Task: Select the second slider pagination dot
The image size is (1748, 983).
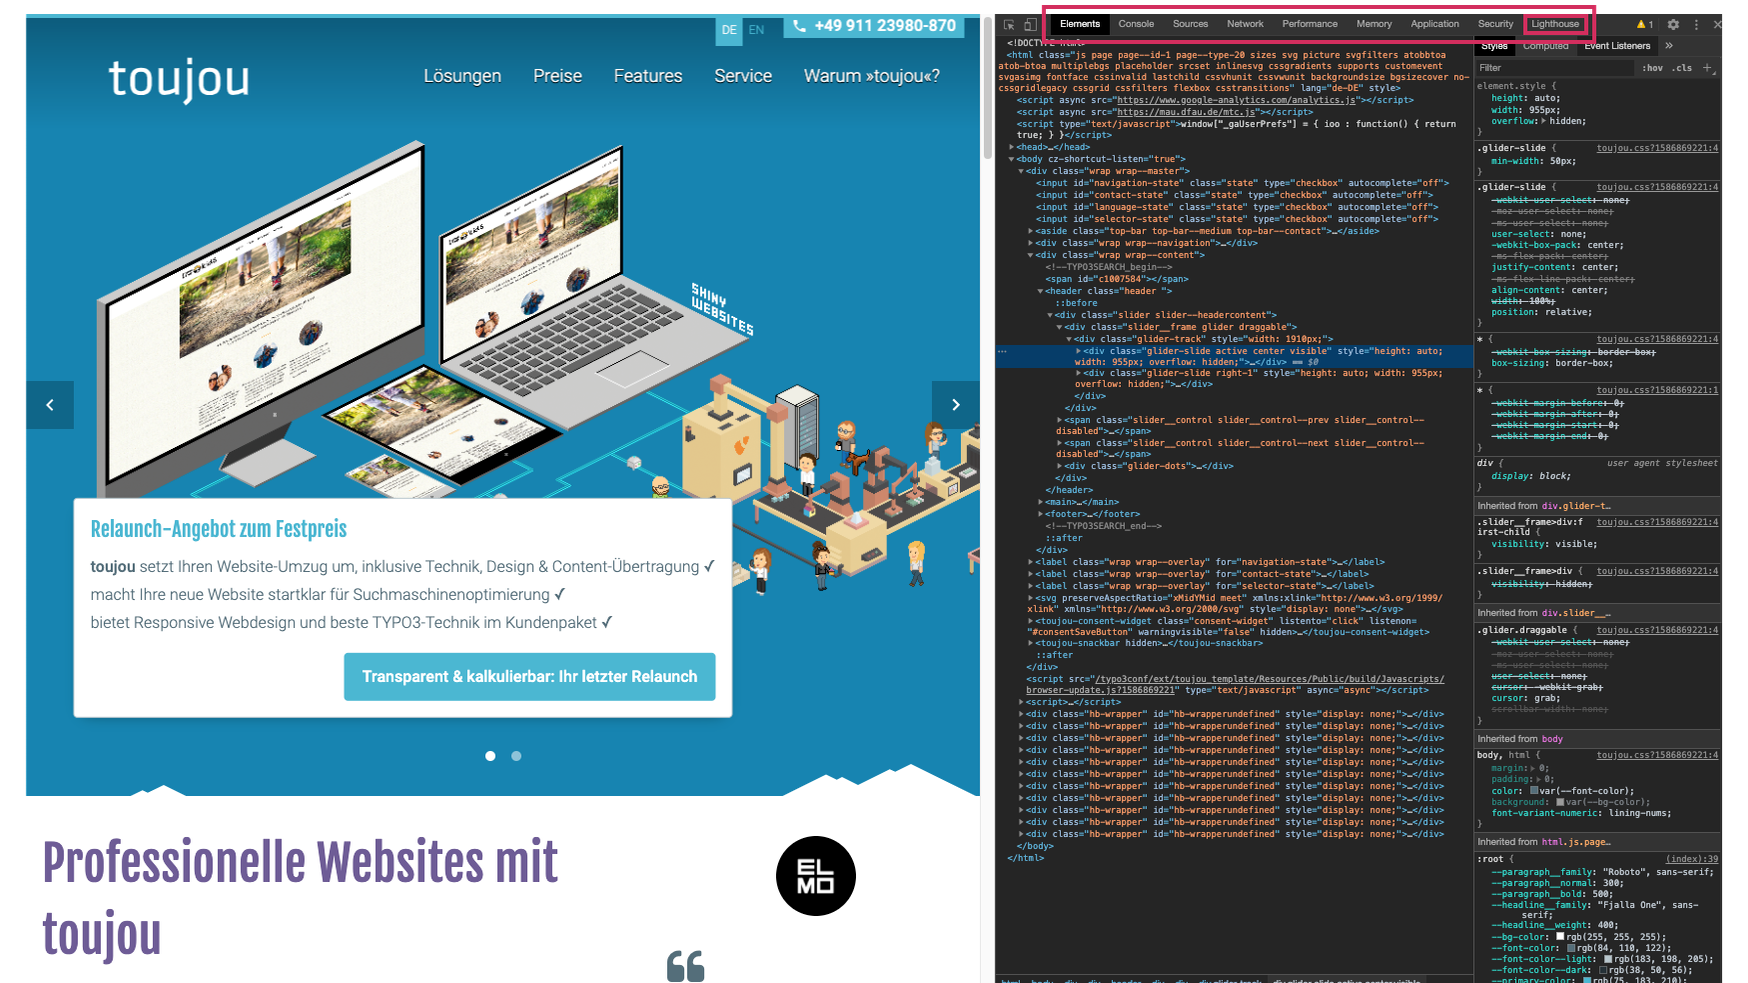Action: coord(516,756)
